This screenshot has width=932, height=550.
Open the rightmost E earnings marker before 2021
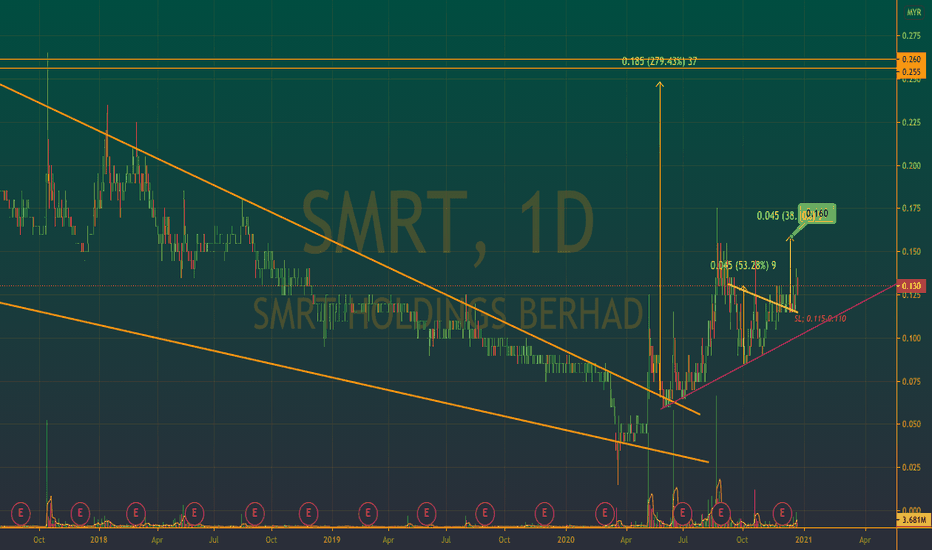[x=782, y=513]
